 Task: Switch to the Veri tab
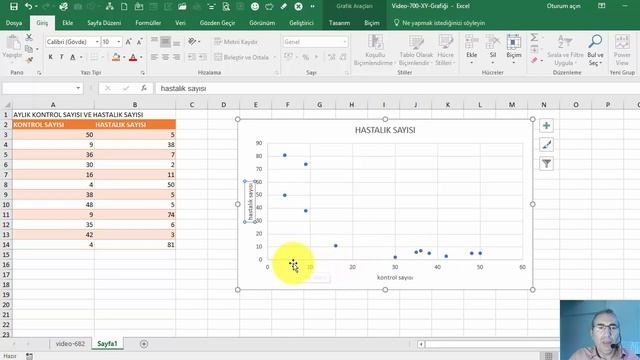(180, 23)
